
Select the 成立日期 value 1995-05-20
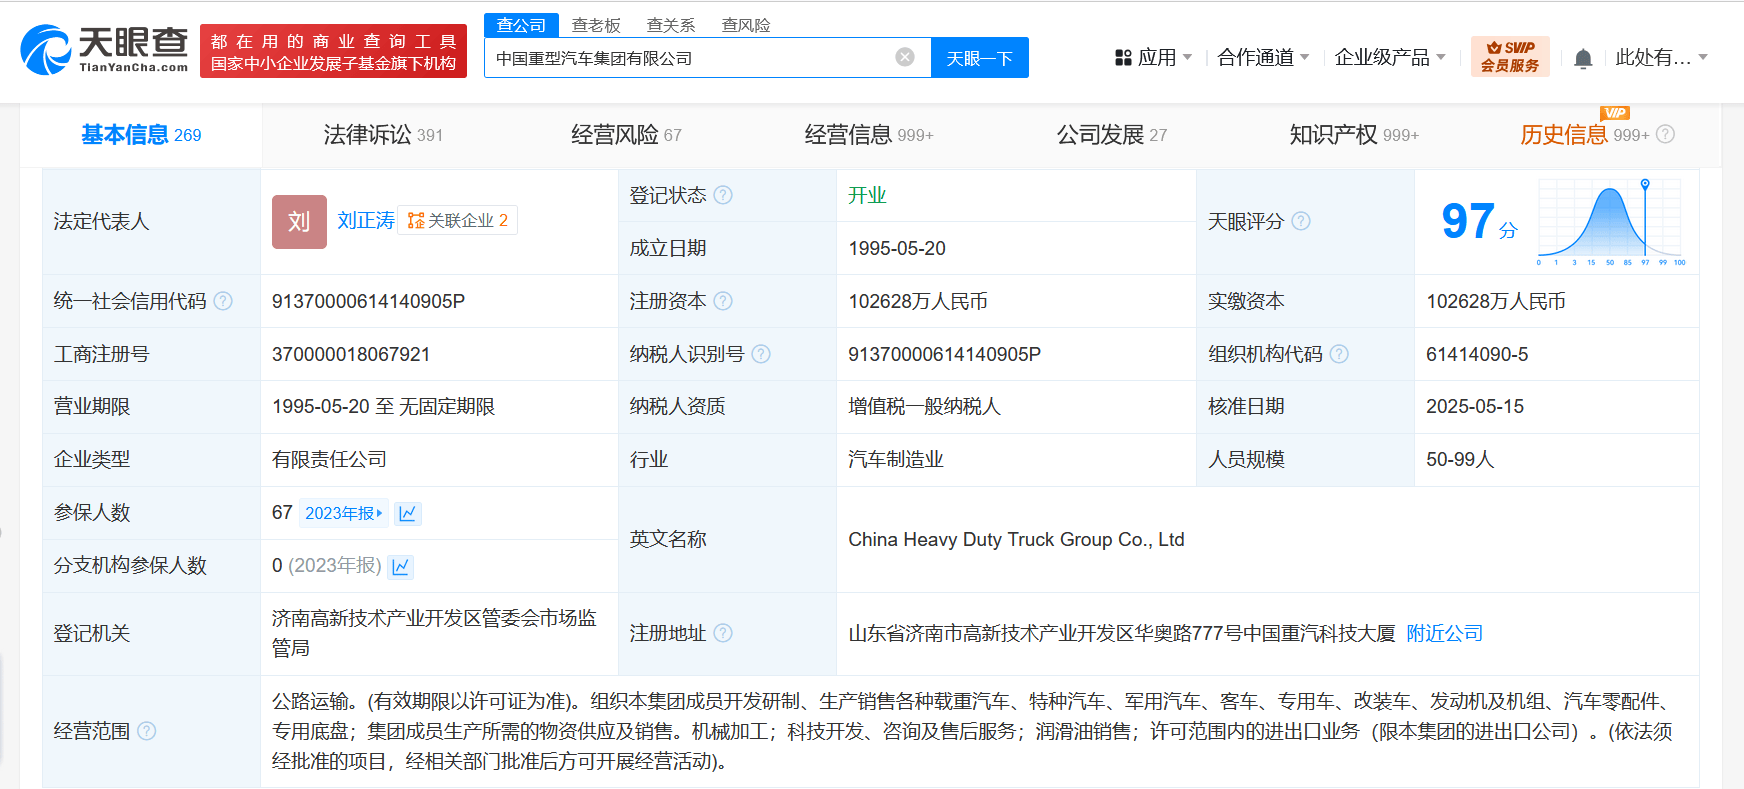[897, 248]
